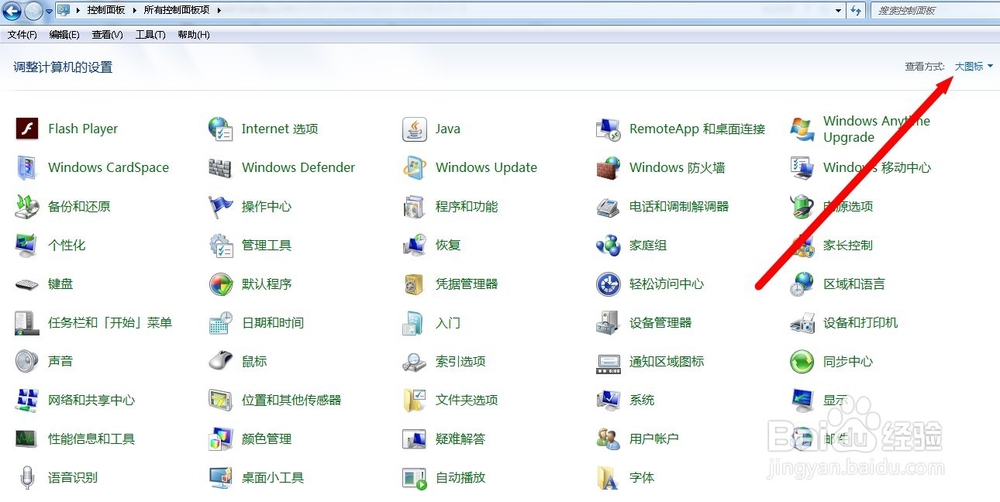The image size is (1000, 502).
Task: Open the 家庭组 spheres icon
Action: (608, 246)
